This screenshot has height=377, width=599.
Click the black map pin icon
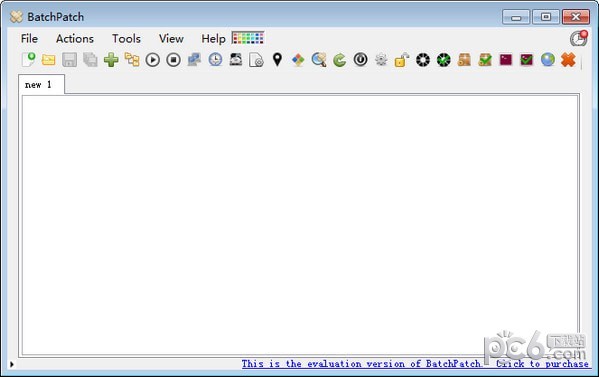point(277,60)
